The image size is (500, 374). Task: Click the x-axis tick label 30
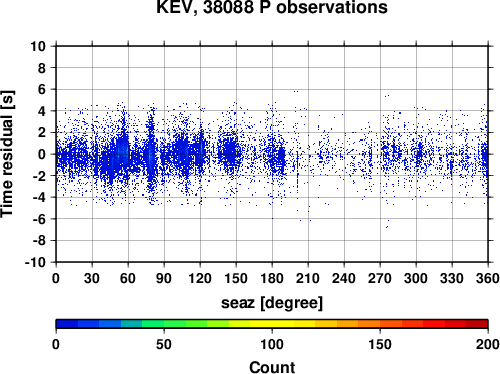(x=92, y=278)
